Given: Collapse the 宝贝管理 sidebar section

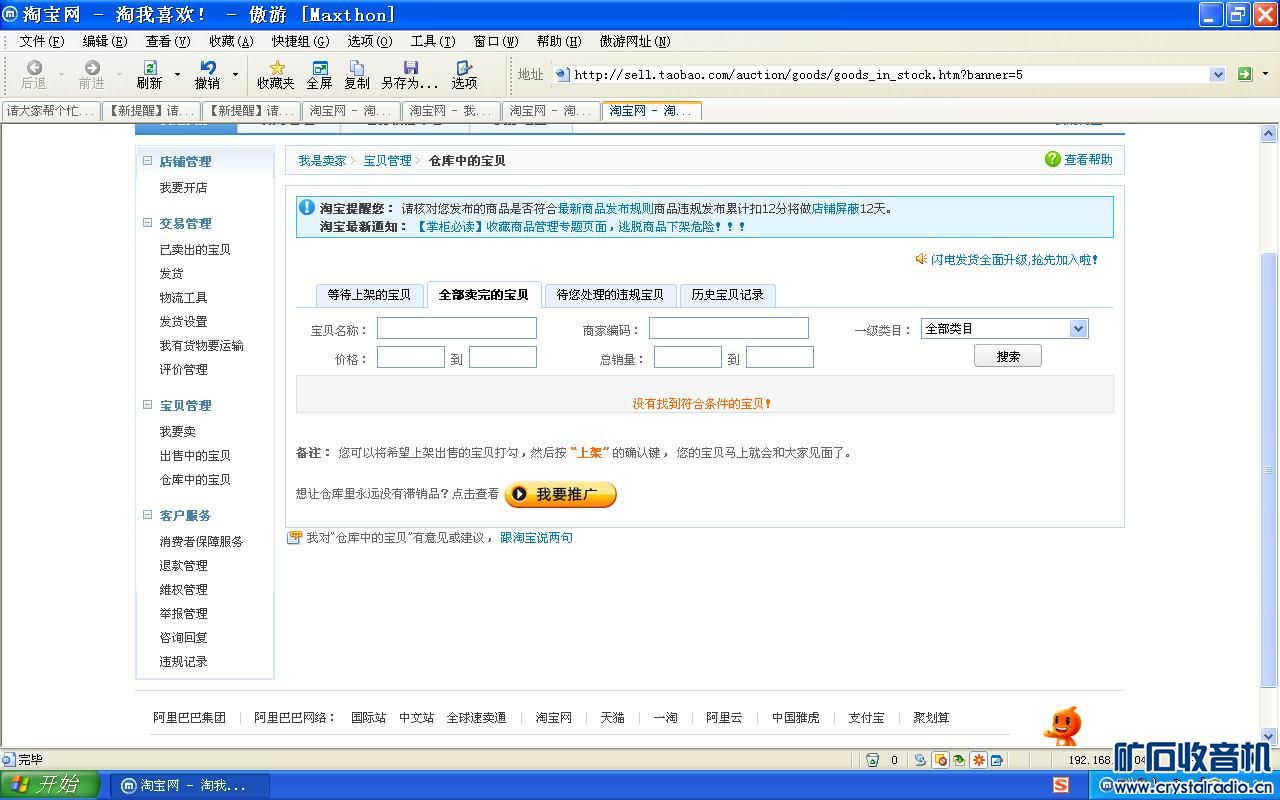Looking at the screenshot, I should click(x=148, y=405).
